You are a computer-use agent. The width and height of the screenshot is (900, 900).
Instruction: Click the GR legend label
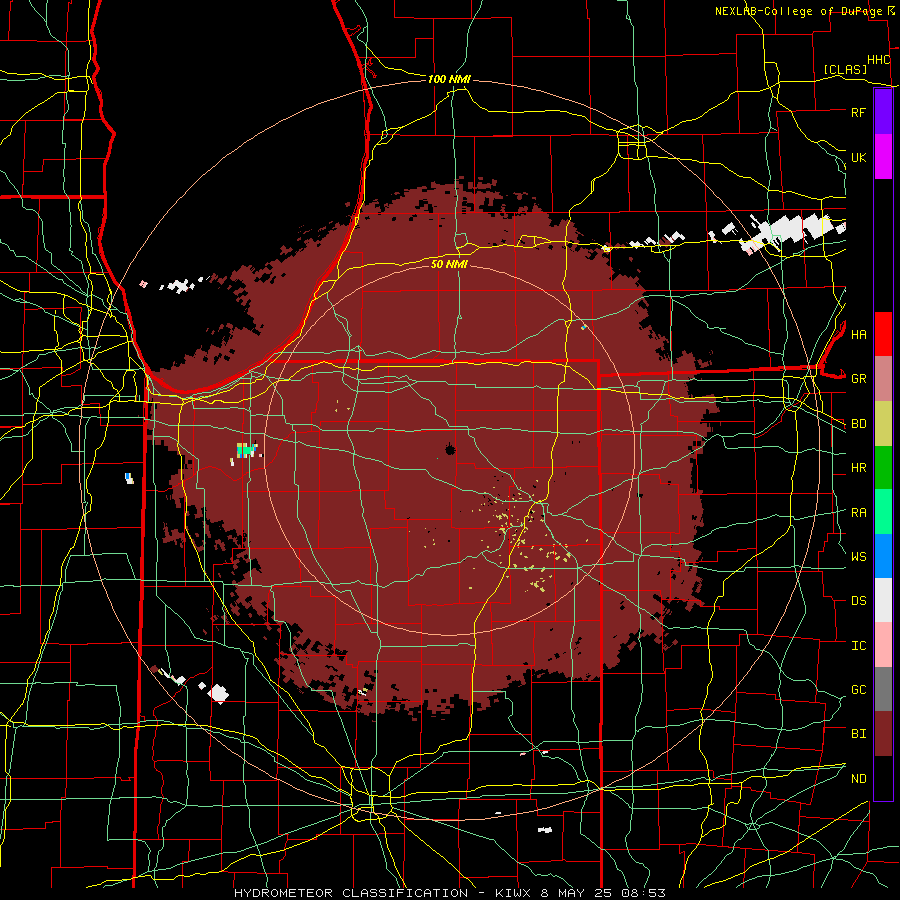(x=858, y=379)
